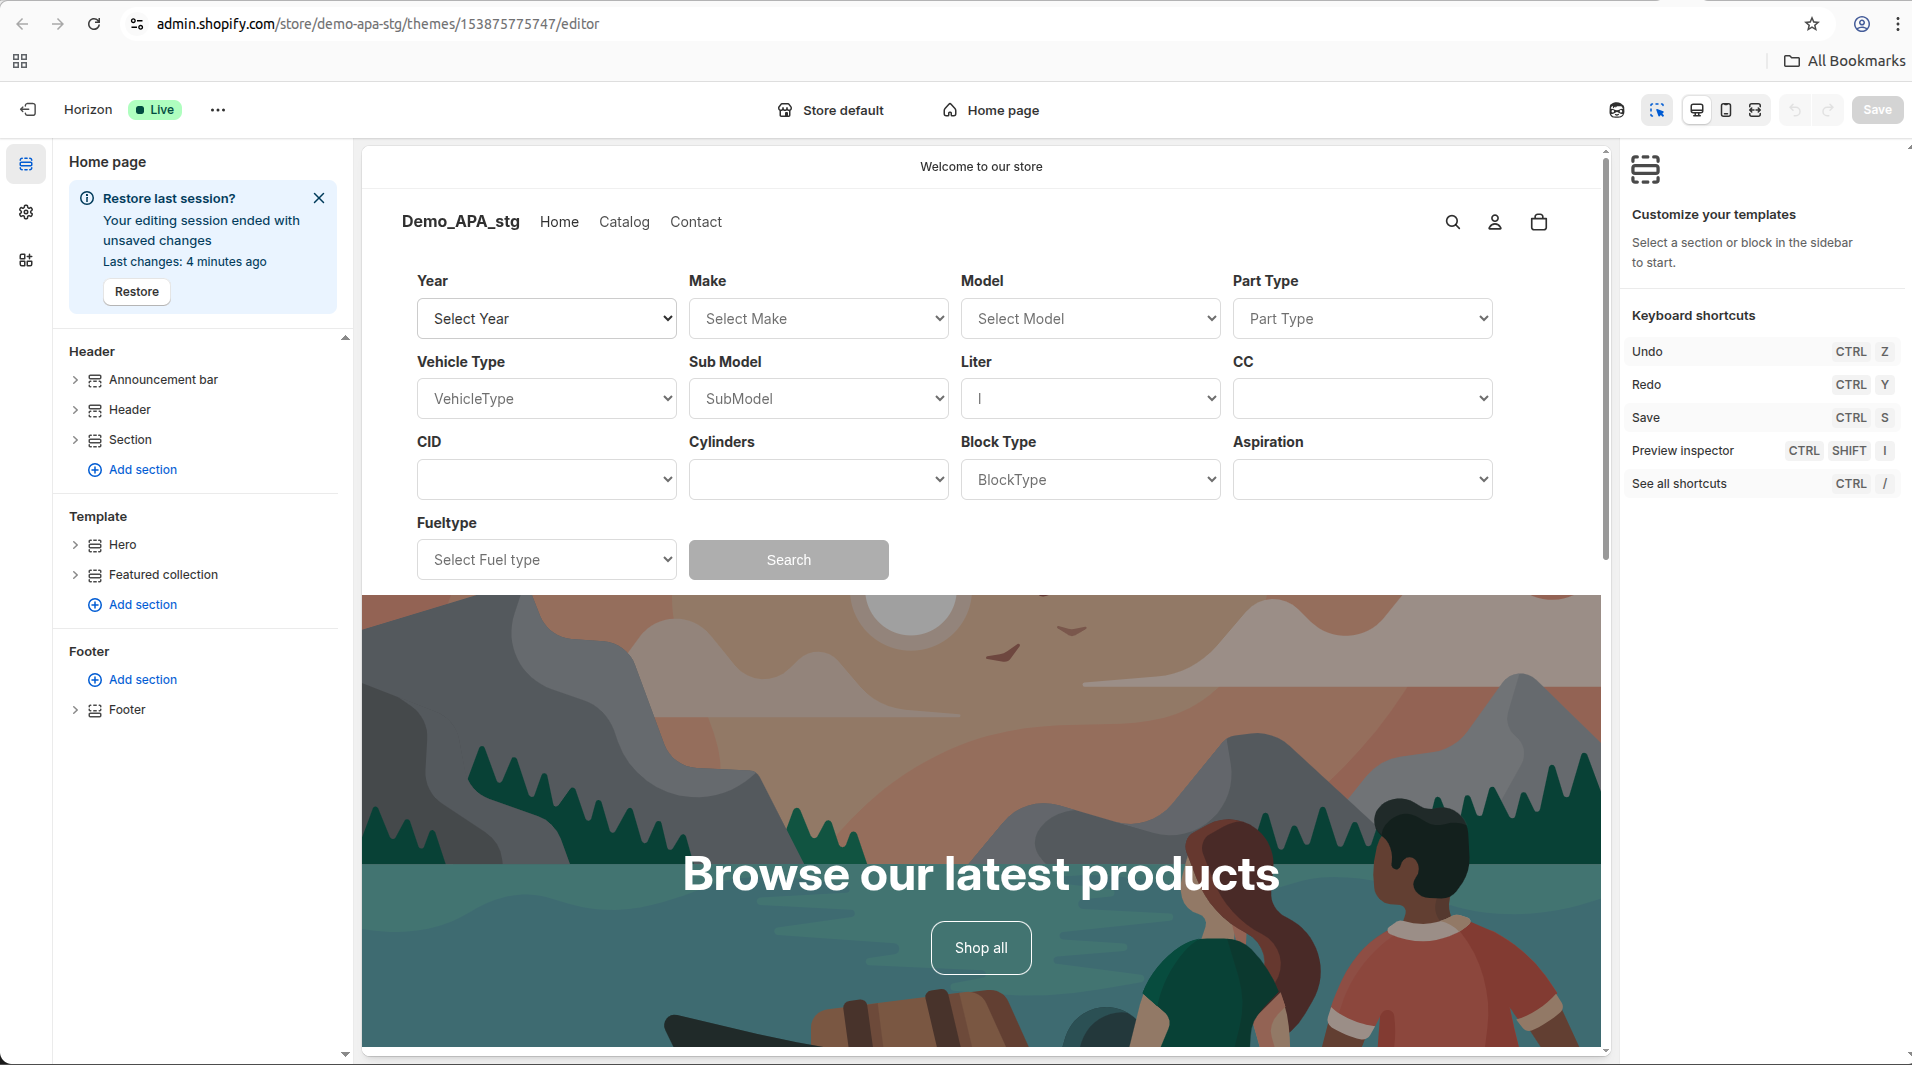Reload the browser page
The width and height of the screenshot is (1912, 1065).
(94, 24)
